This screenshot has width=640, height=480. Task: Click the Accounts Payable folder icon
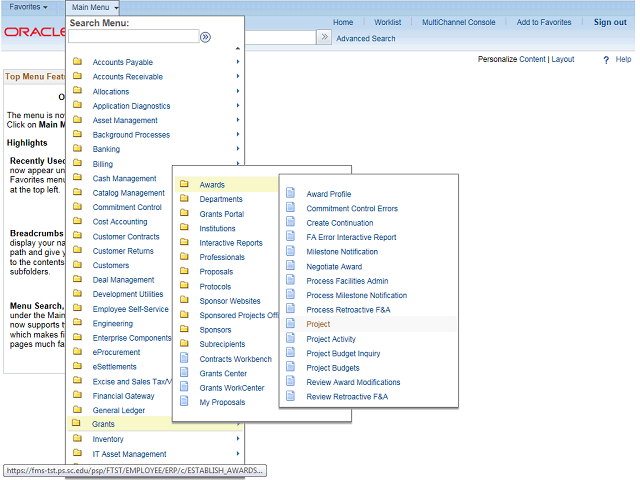(77, 62)
